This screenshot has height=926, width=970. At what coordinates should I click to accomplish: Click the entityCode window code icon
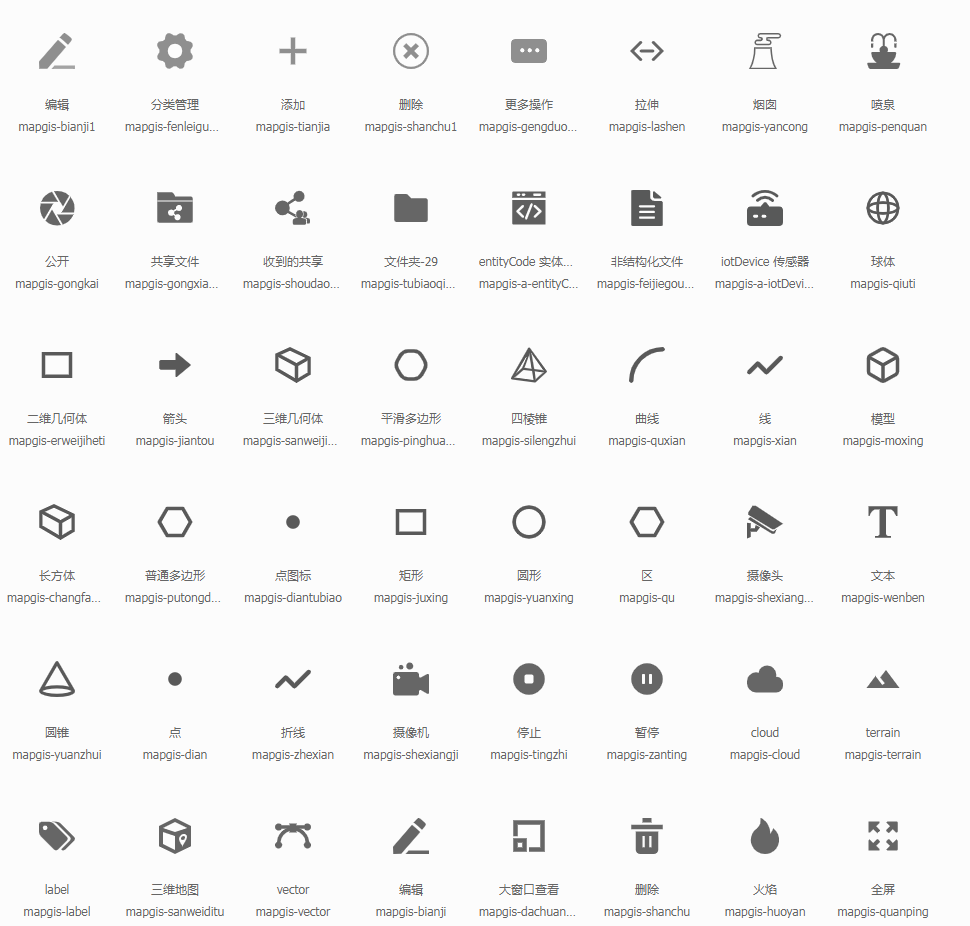pos(529,208)
